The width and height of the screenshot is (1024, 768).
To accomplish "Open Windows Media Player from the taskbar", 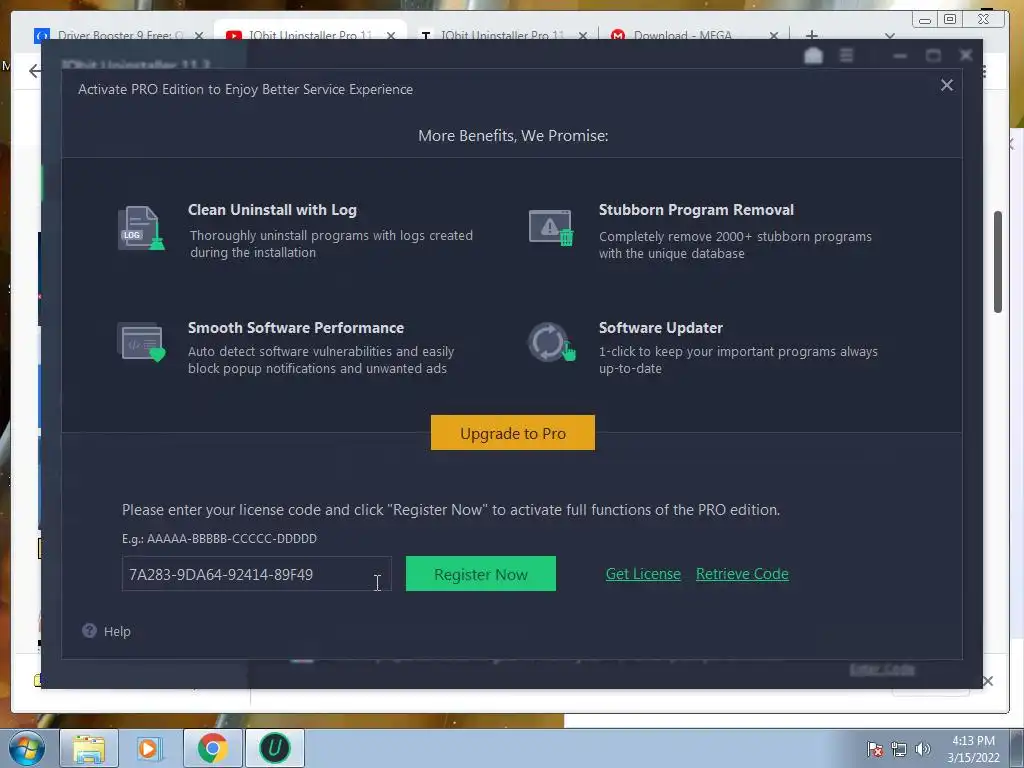I will 148,748.
